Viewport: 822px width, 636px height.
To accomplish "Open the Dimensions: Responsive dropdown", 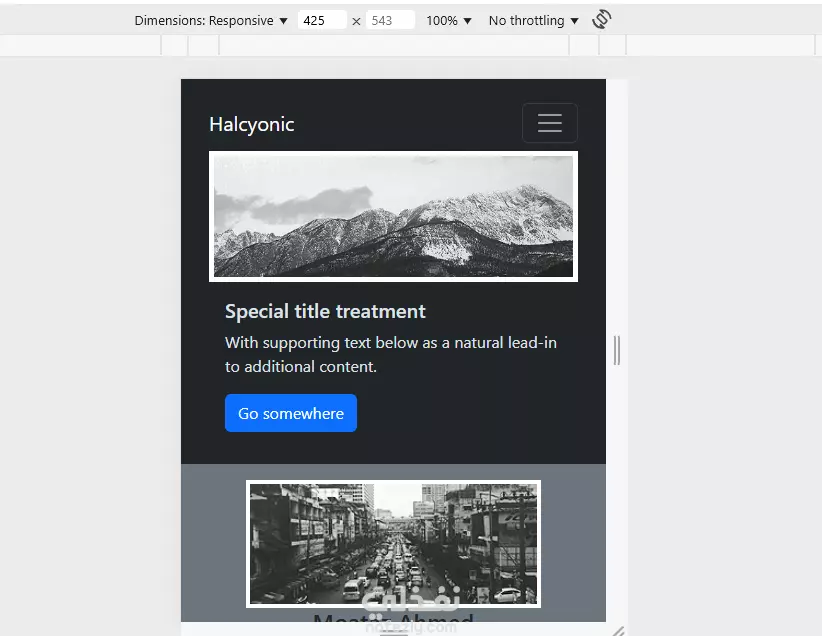I will pyautogui.click(x=211, y=20).
